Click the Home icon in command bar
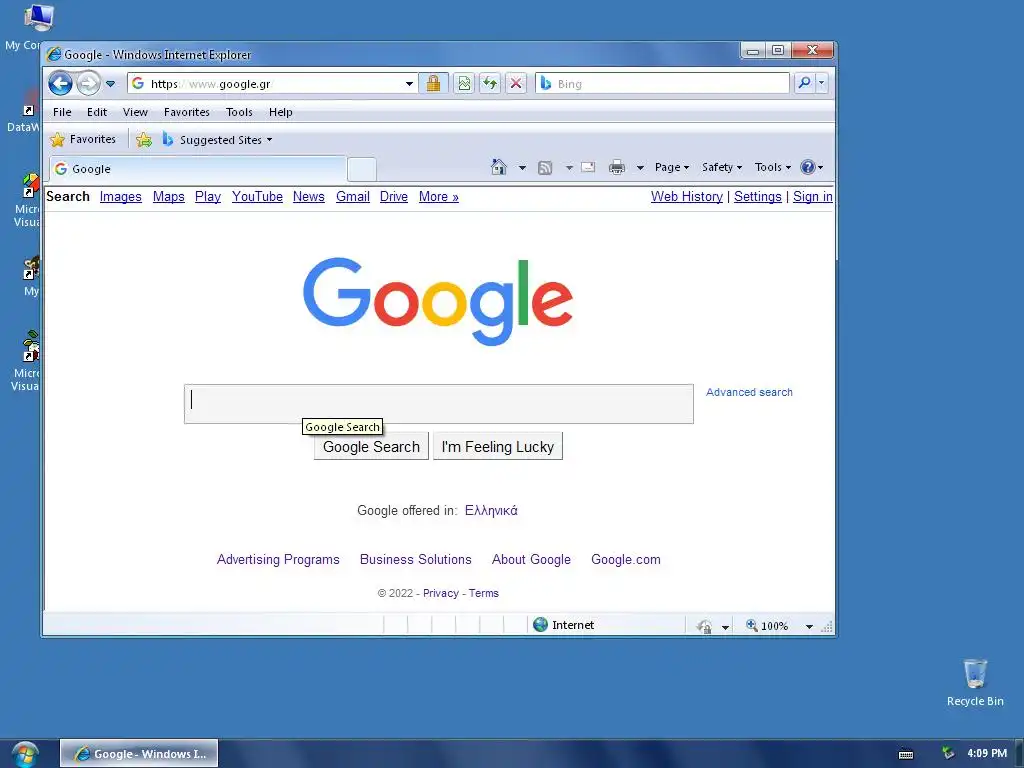 coord(499,167)
